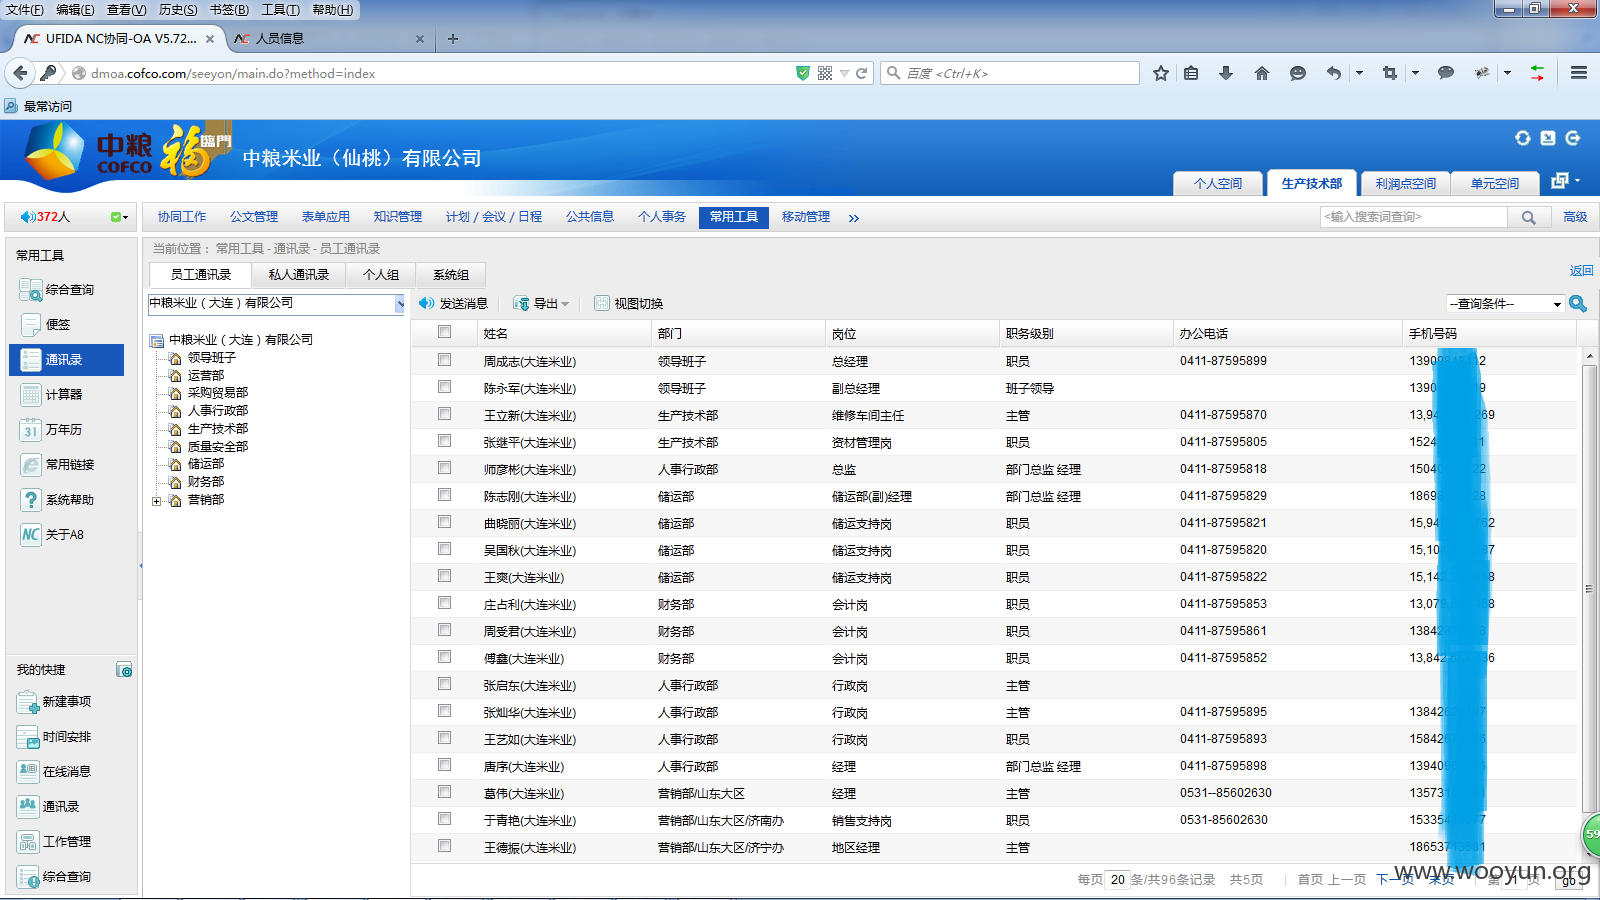
Task: Switch to 私人通讯录 tab
Action: pos(298,275)
